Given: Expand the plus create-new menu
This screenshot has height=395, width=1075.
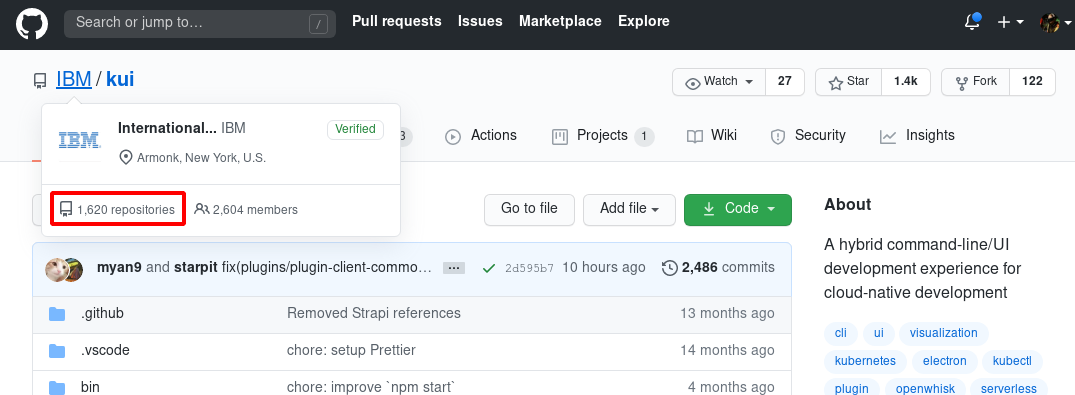Looking at the screenshot, I should coord(1011,23).
